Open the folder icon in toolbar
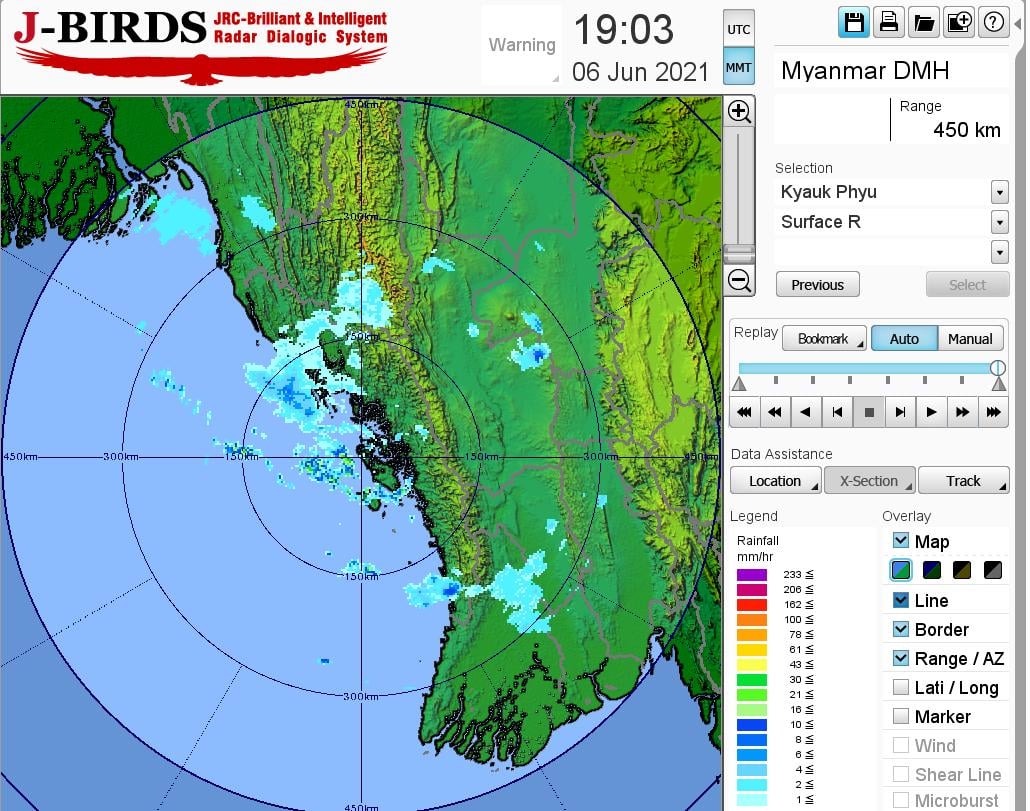 (x=924, y=23)
